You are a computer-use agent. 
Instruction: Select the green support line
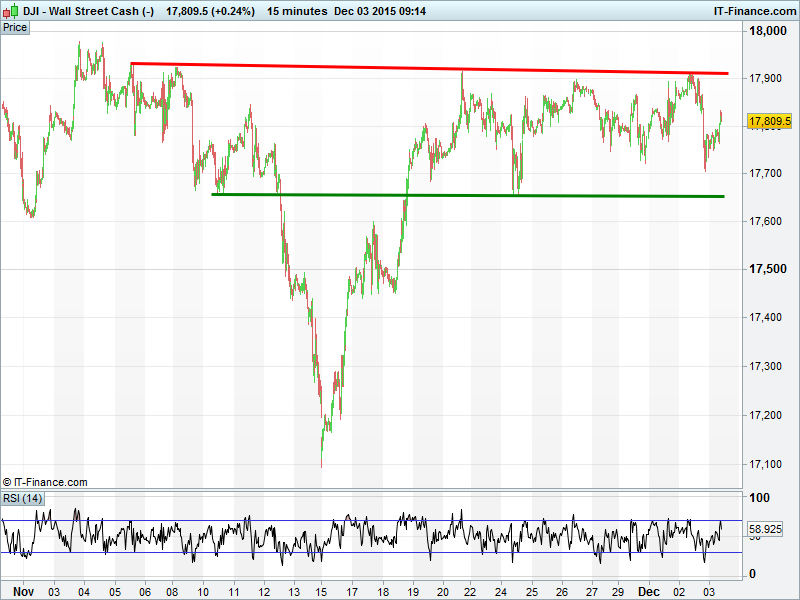(468, 195)
